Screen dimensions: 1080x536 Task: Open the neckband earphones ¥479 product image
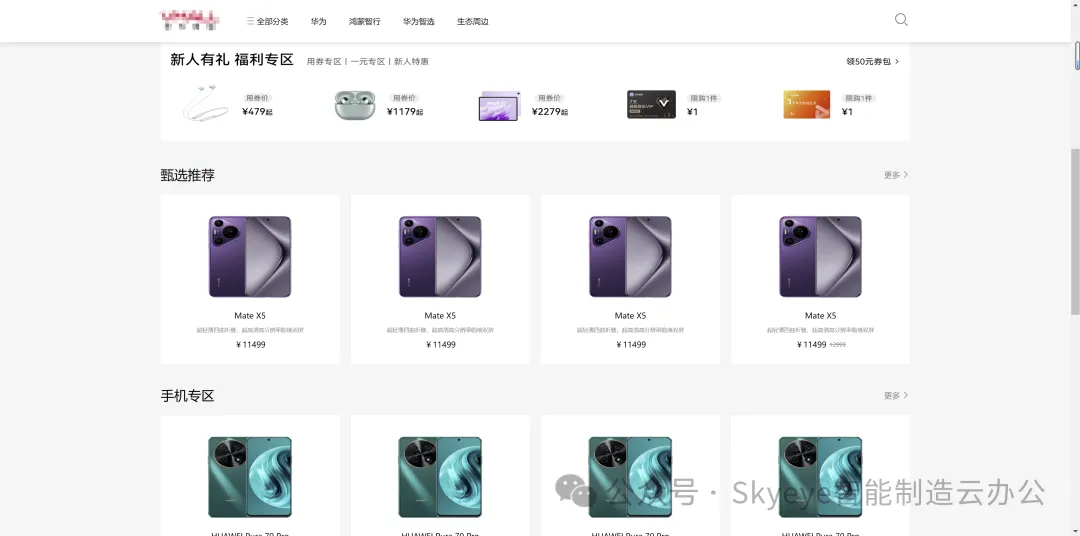(x=205, y=103)
